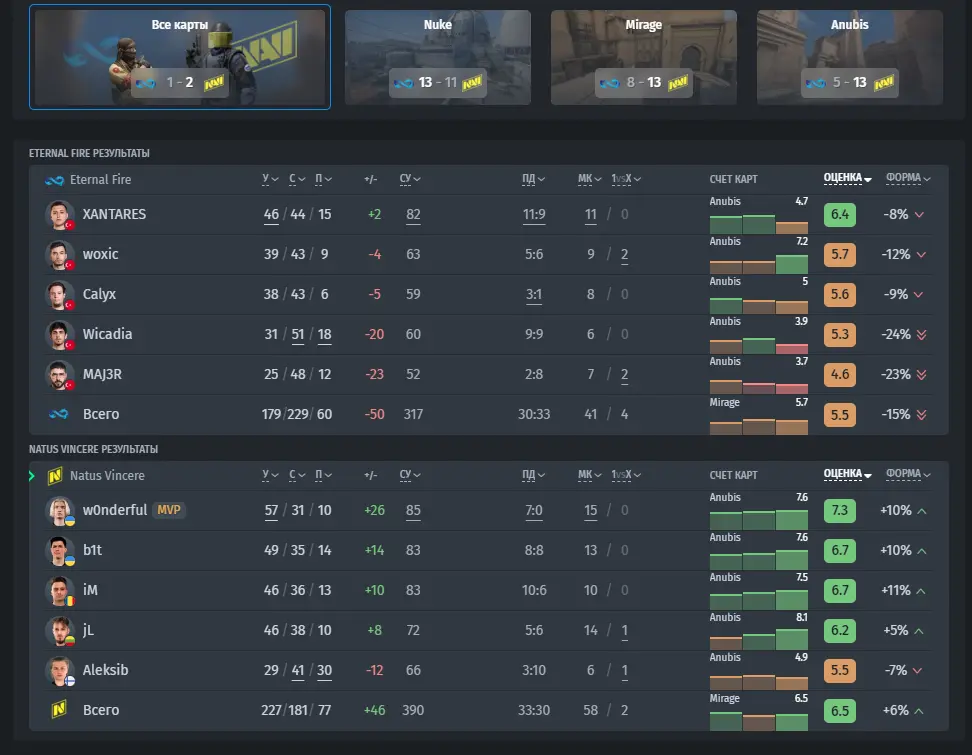This screenshot has height=755, width=972.
Task: Click Eternal Fire logo in Всего row
Action: pyautogui.click(x=58, y=414)
